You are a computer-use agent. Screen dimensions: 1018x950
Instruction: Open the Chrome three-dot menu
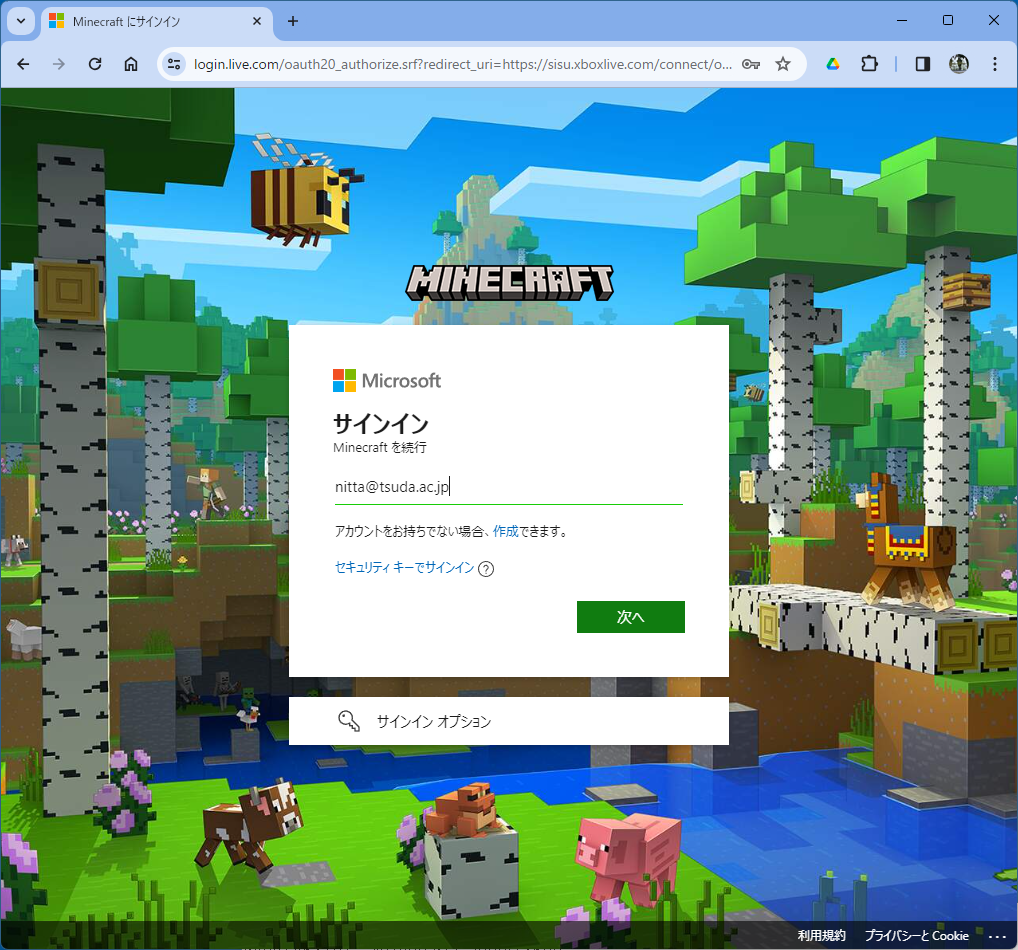pyautogui.click(x=994, y=64)
